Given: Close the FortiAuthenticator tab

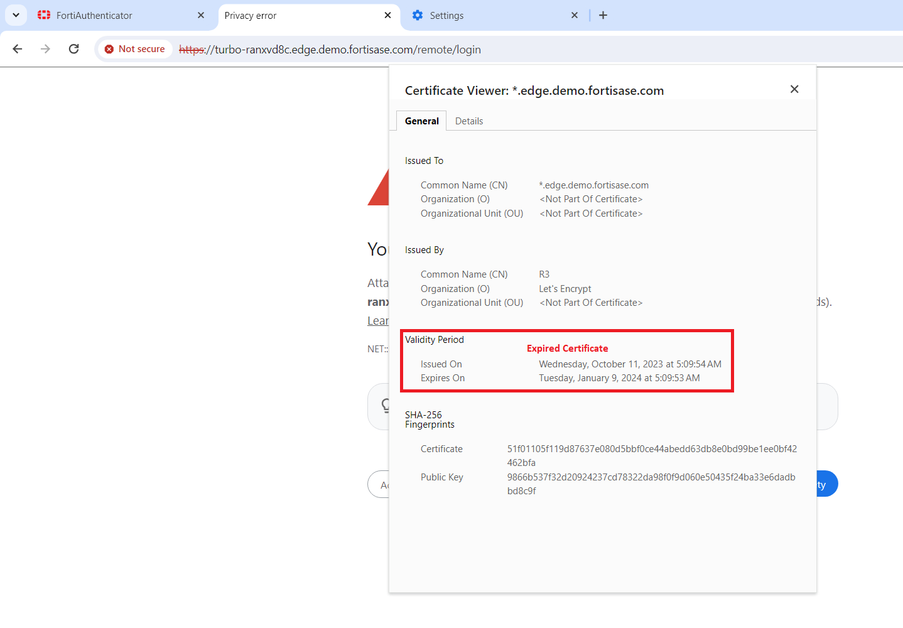Looking at the screenshot, I should [200, 16].
